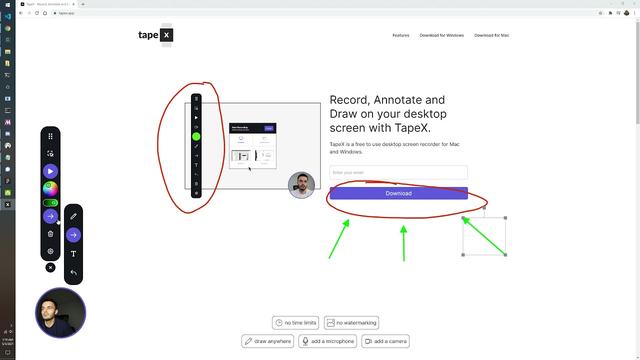The height and width of the screenshot is (360, 640).
Task: Select the arrow tool in drawing submenu
Action: click(73, 235)
